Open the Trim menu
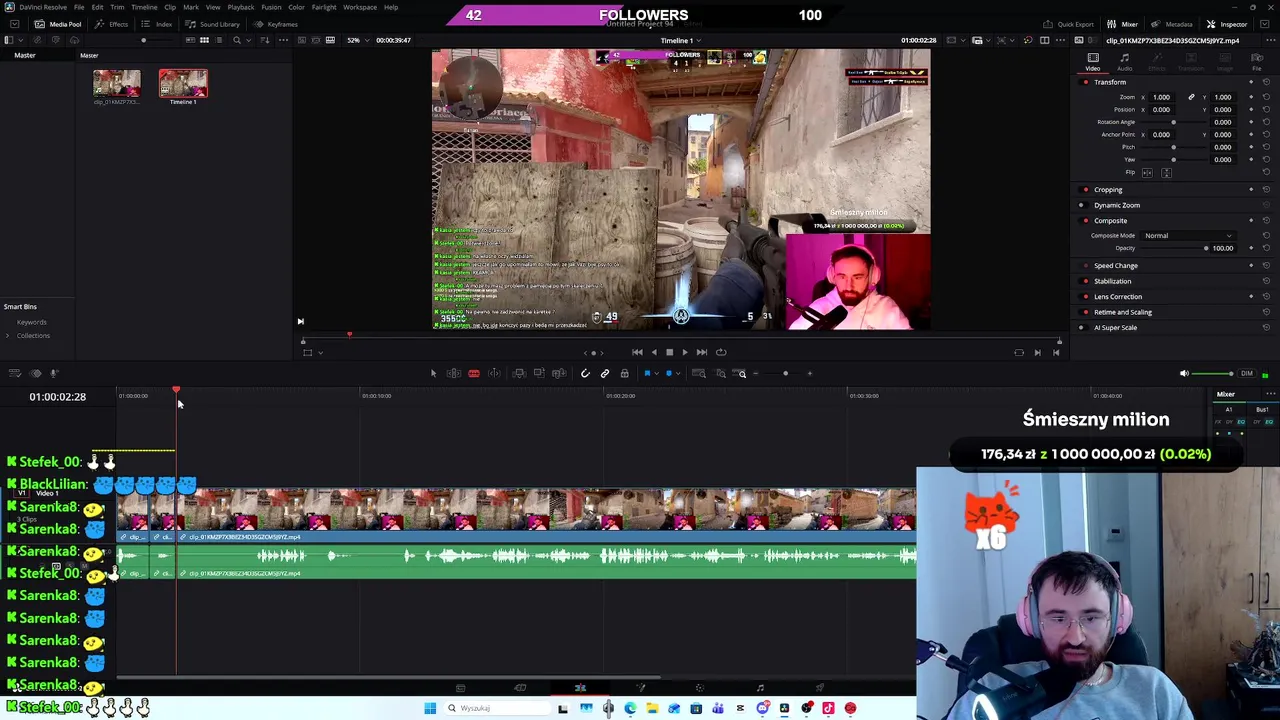The height and width of the screenshot is (720, 1280). (117, 7)
